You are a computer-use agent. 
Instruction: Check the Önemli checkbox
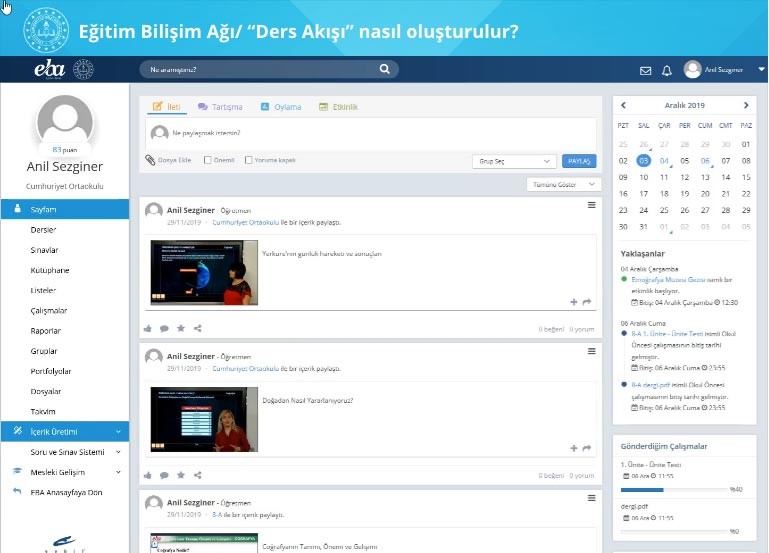pos(208,160)
